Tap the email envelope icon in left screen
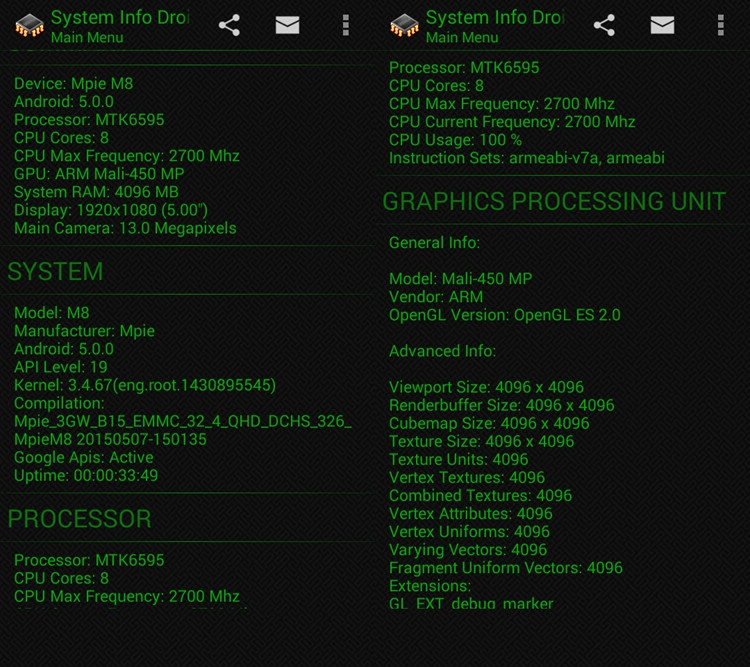Viewport: 750px width, 667px height. click(x=287, y=25)
